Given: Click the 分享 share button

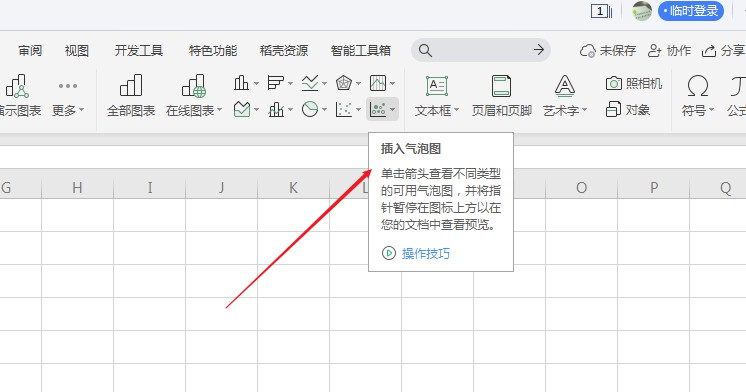Looking at the screenshot, I should (x=723, y=50).
